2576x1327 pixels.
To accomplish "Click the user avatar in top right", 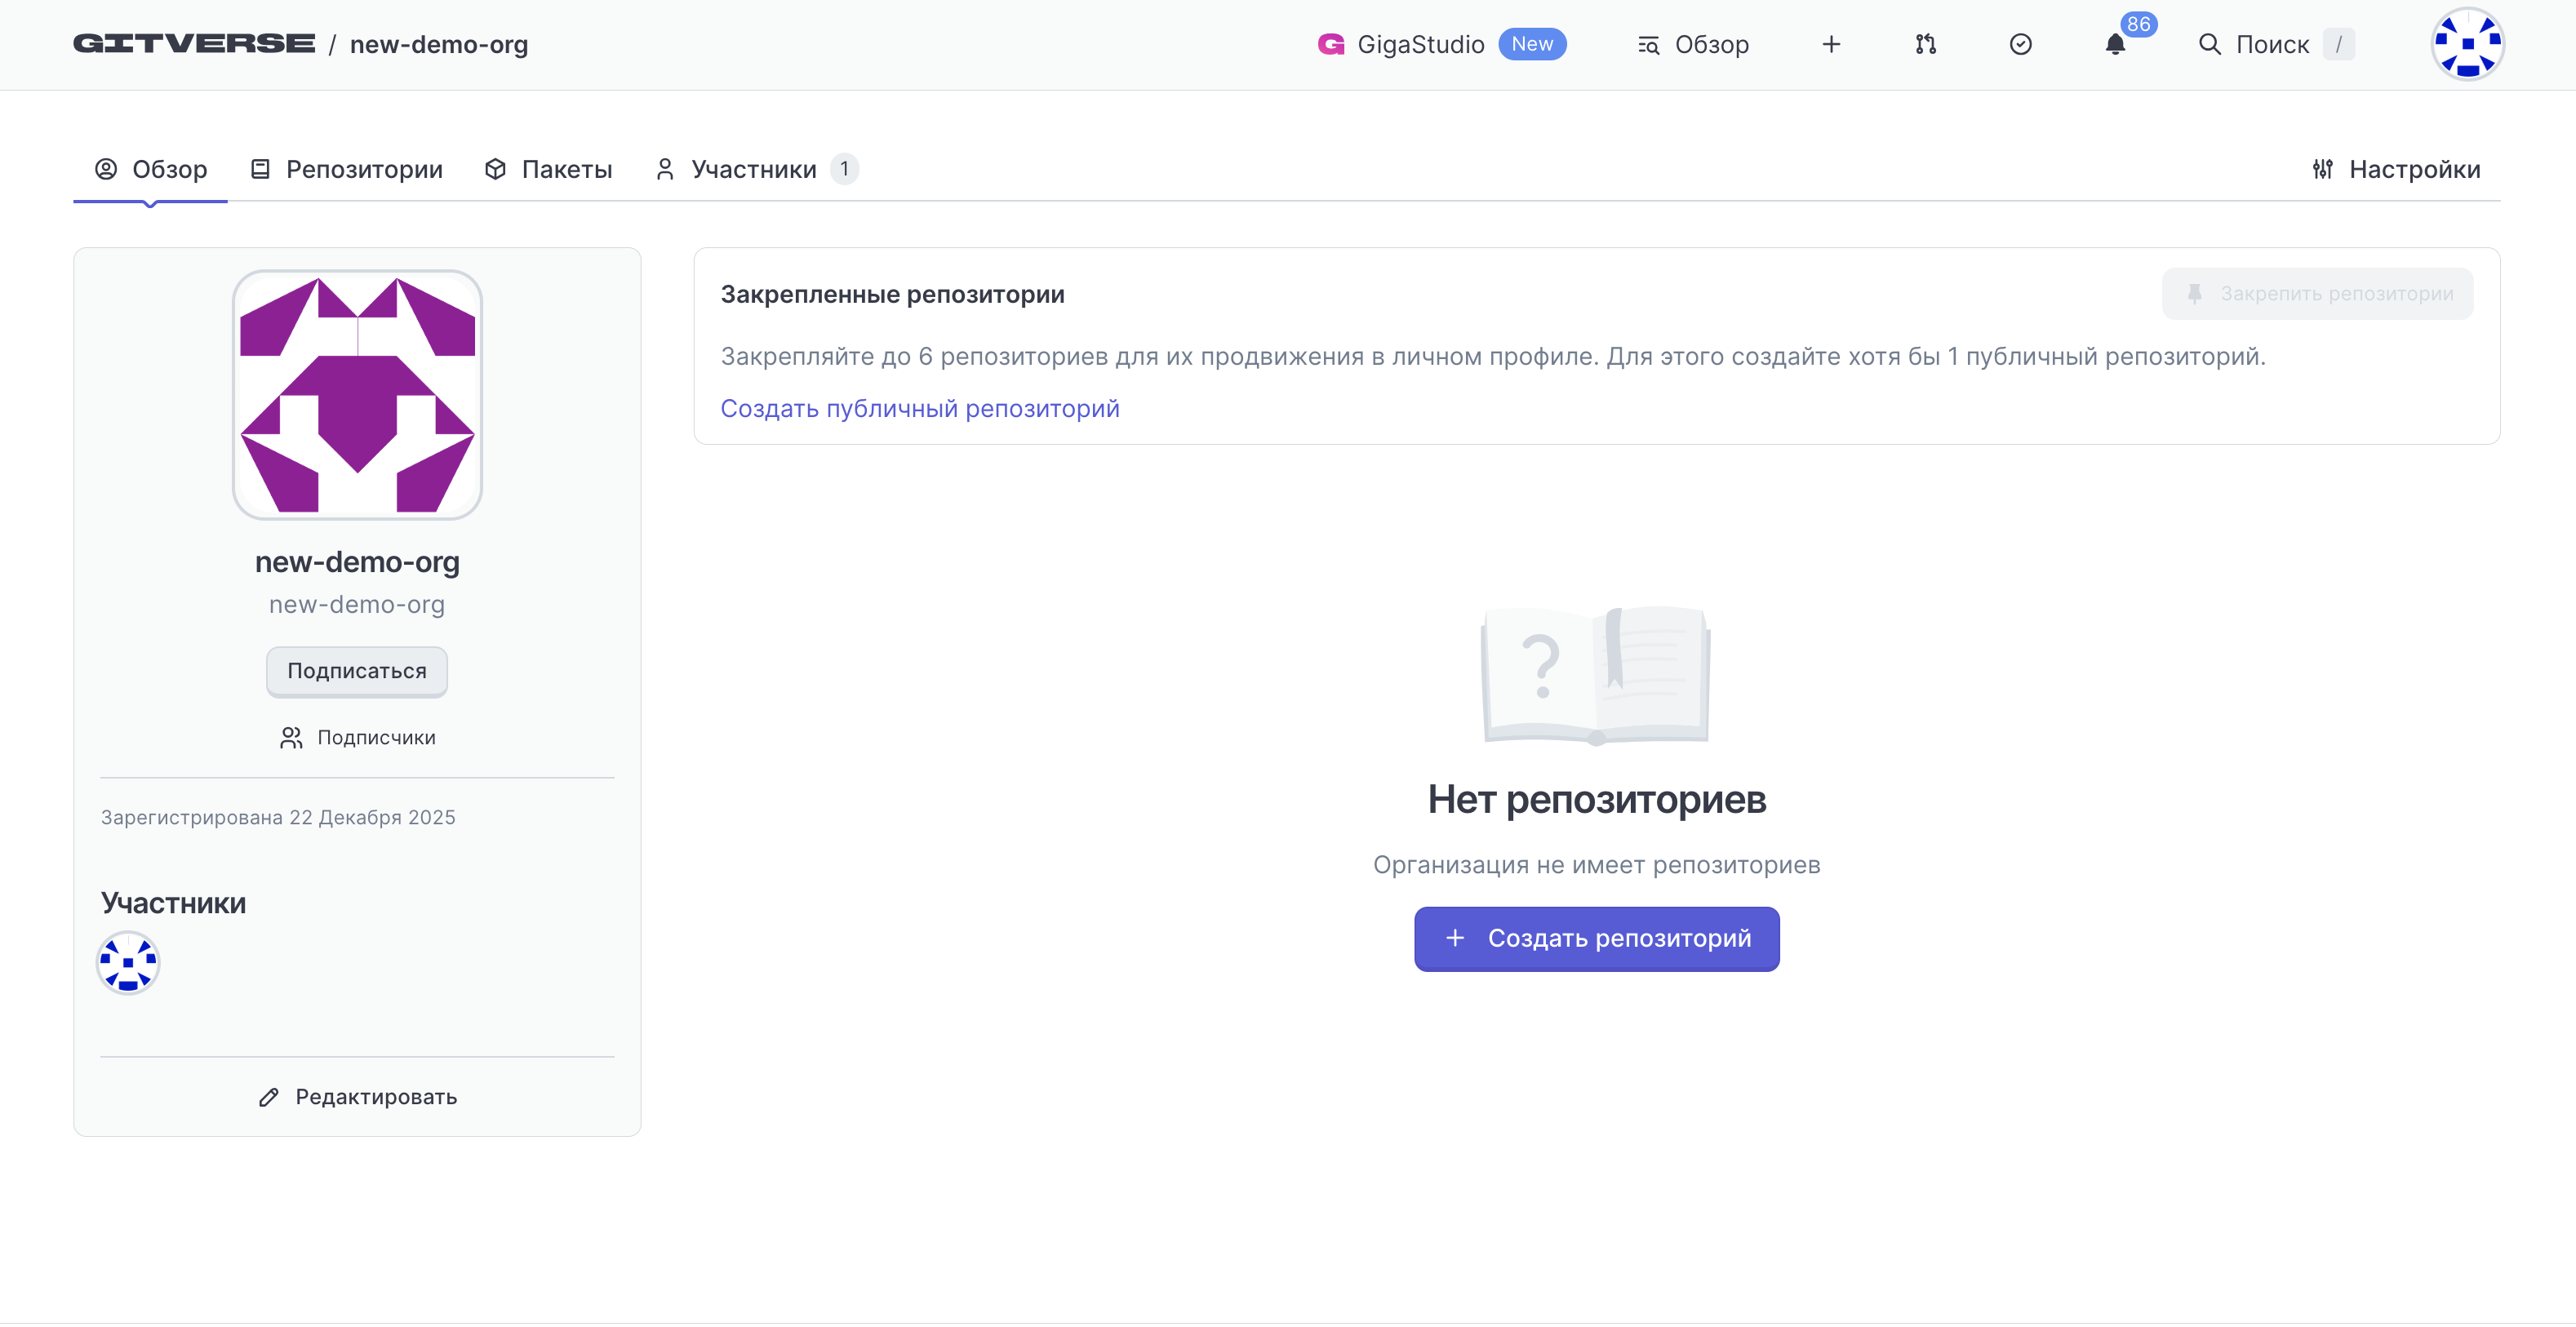I will click(x=2467, y=44).
